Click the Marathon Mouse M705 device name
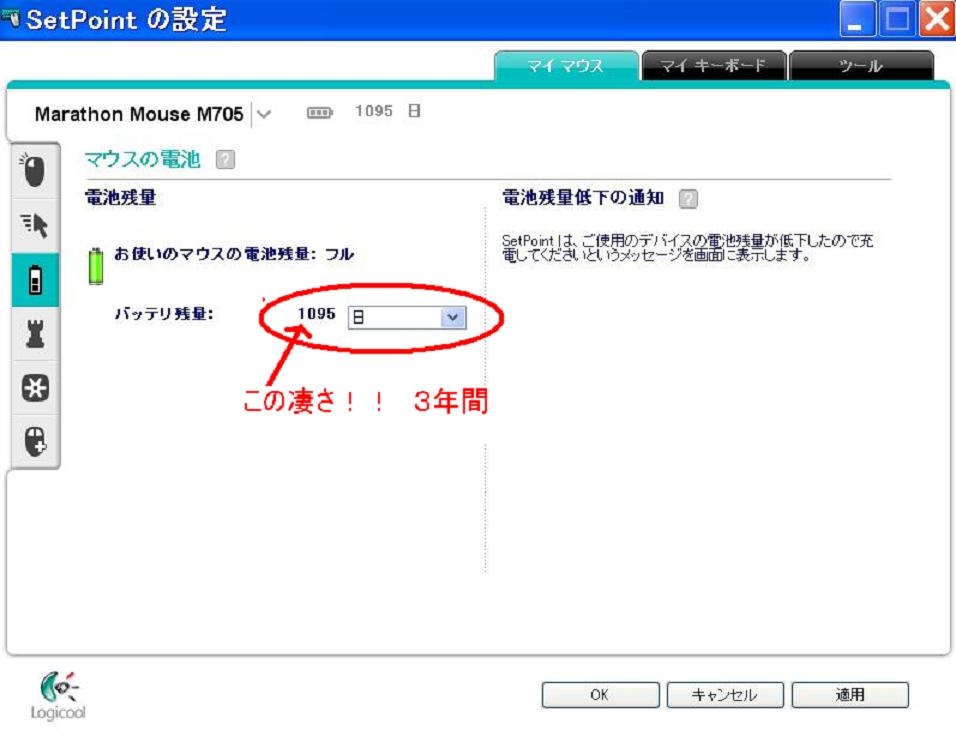 point(139,114)
